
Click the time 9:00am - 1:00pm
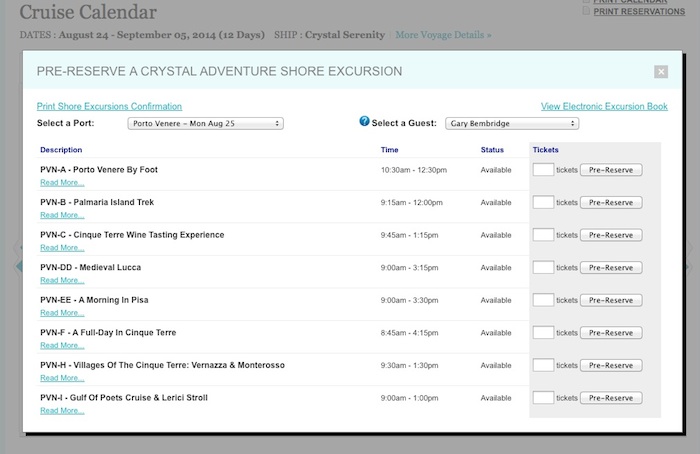(409, 398)
